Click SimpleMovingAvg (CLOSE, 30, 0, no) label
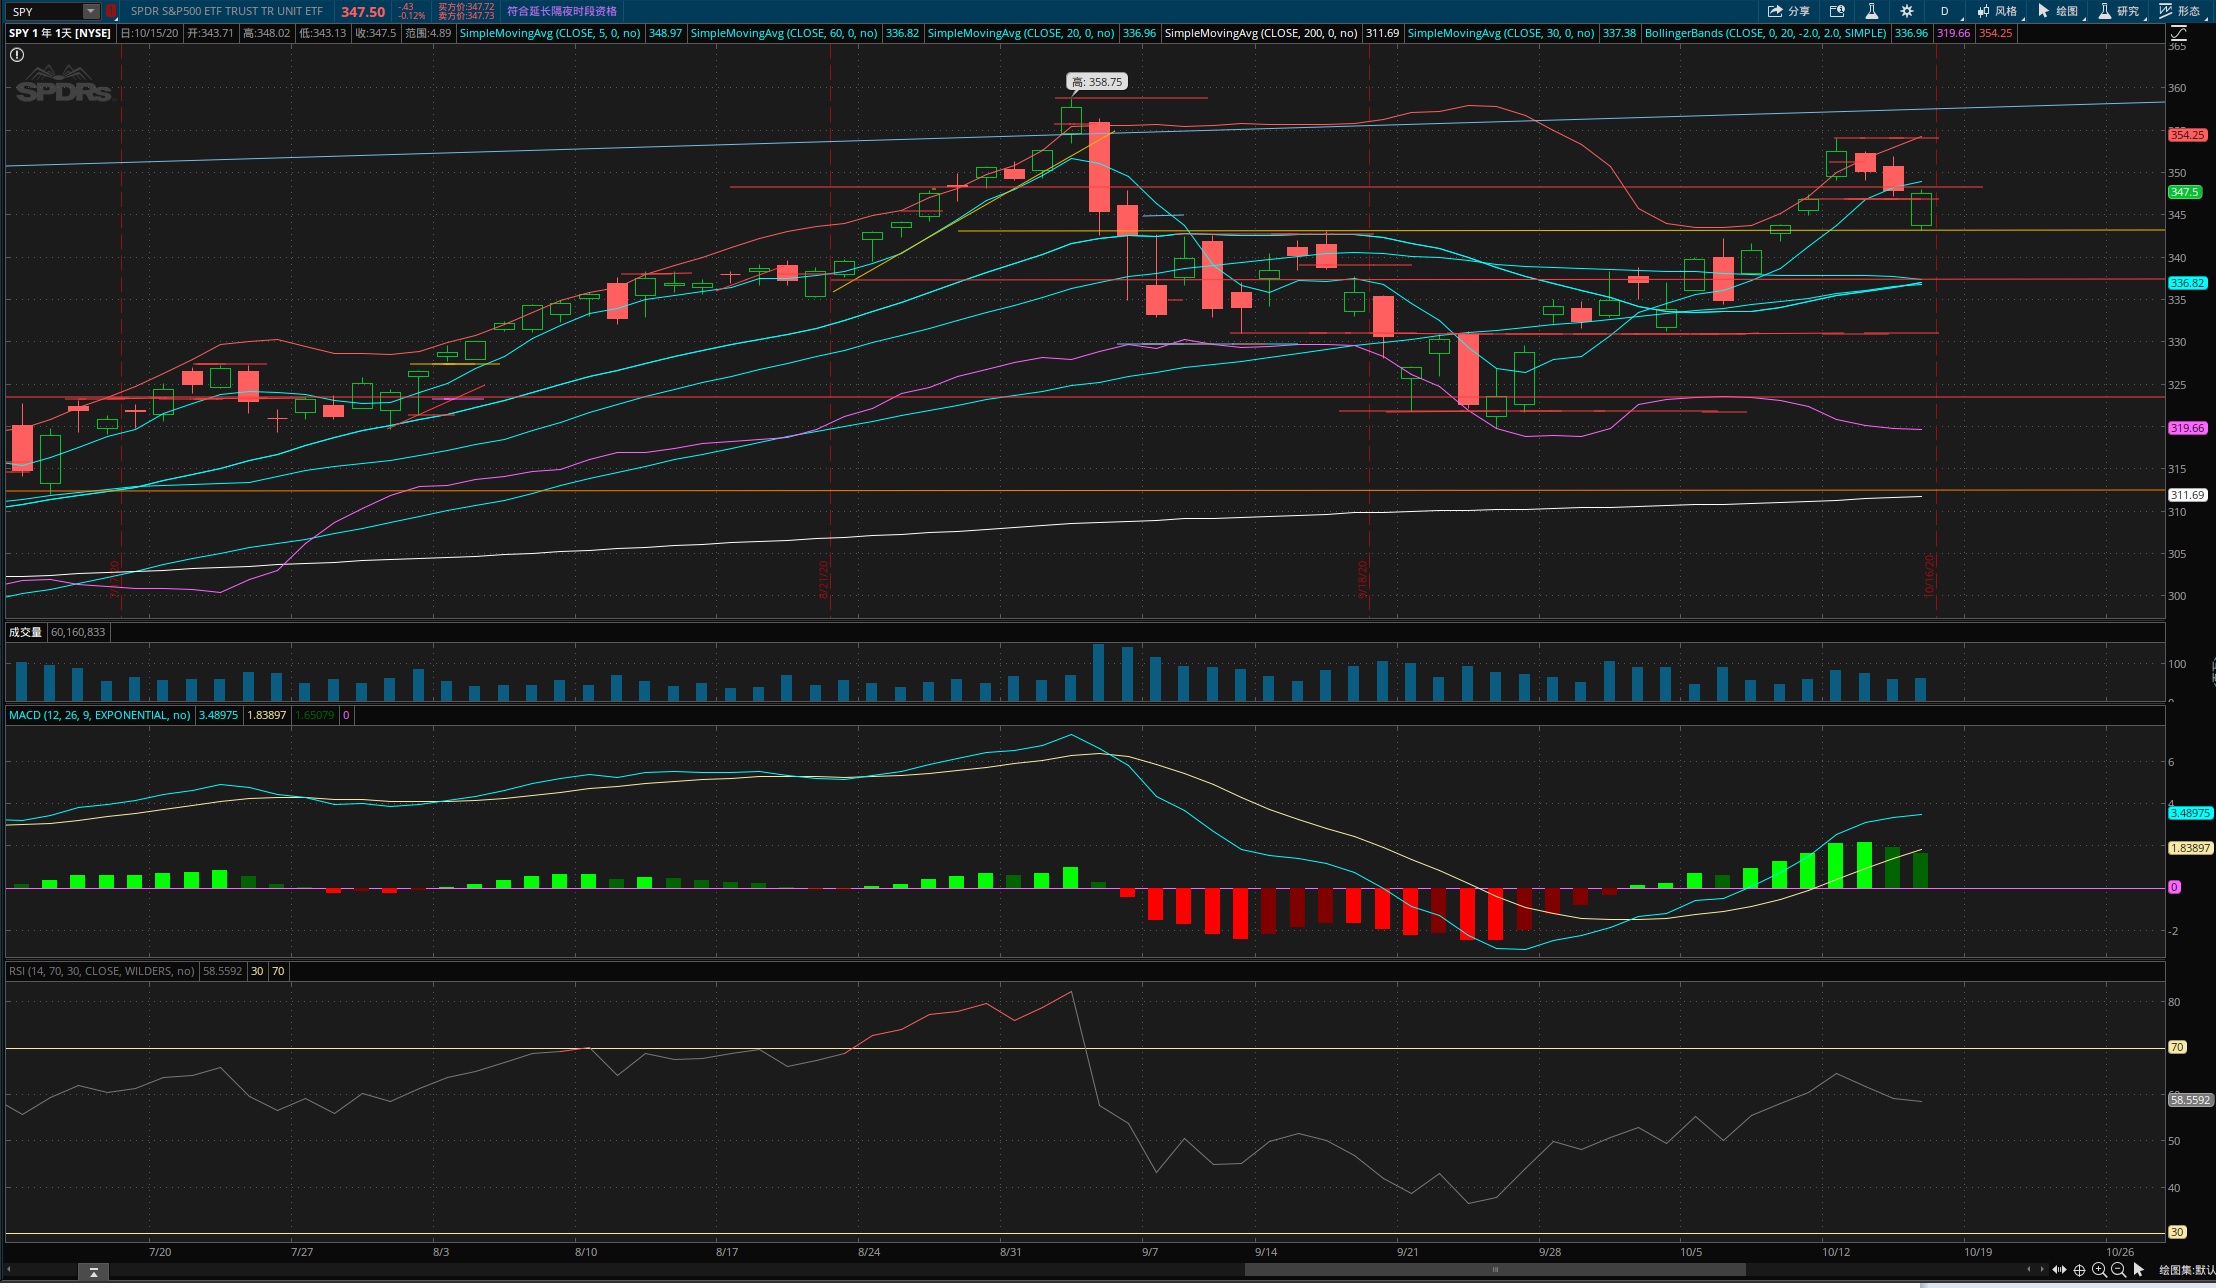Viewport: 2216px width, 1288px height. coord(1501,33)
